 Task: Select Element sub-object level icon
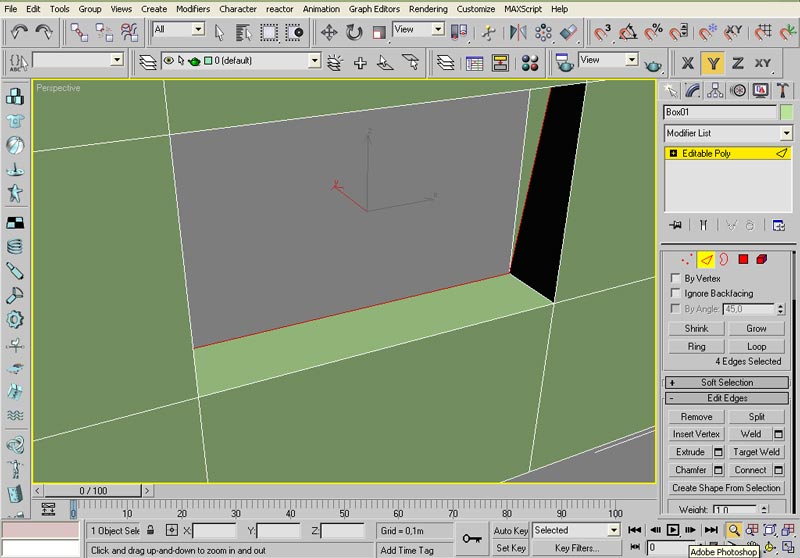coord(762,260)
